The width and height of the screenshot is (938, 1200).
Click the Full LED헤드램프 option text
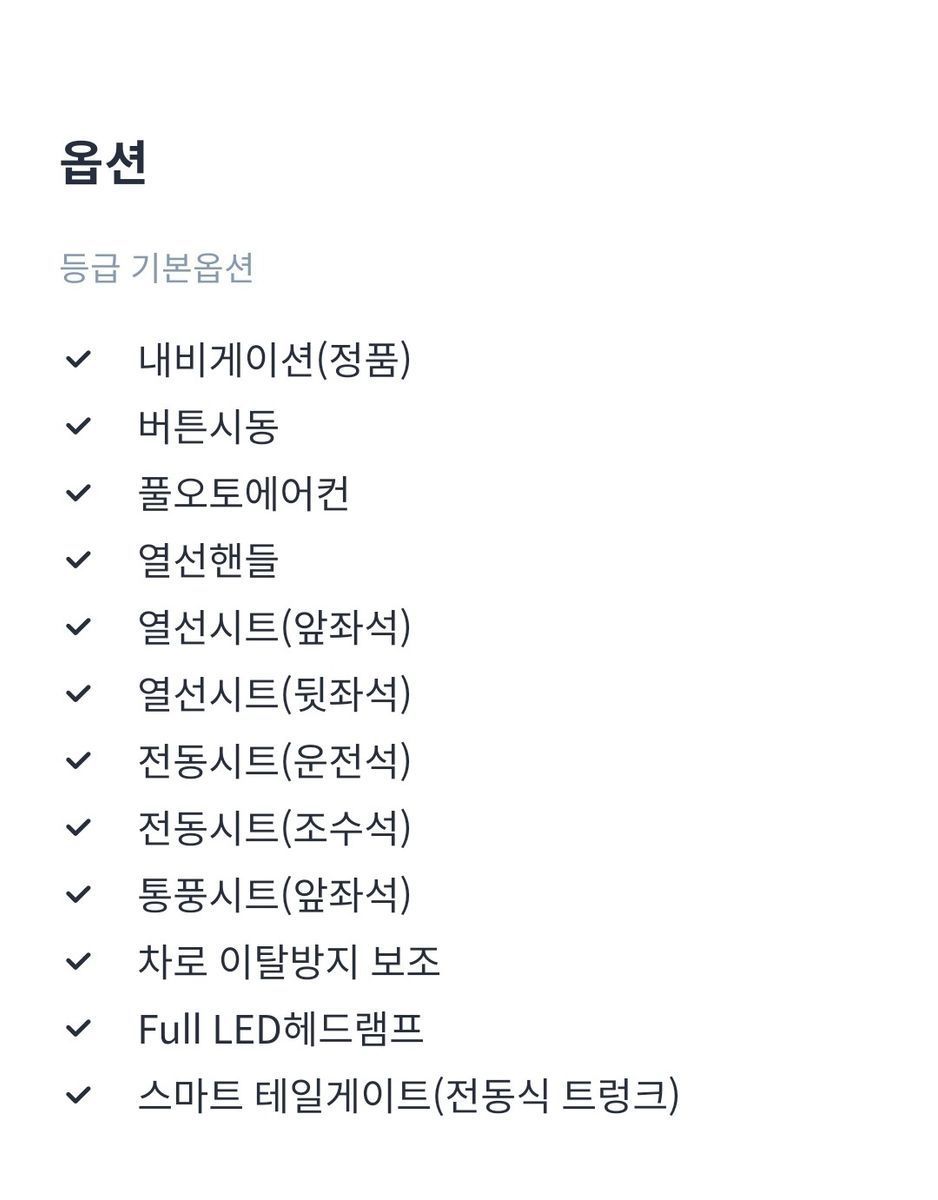281,1029
